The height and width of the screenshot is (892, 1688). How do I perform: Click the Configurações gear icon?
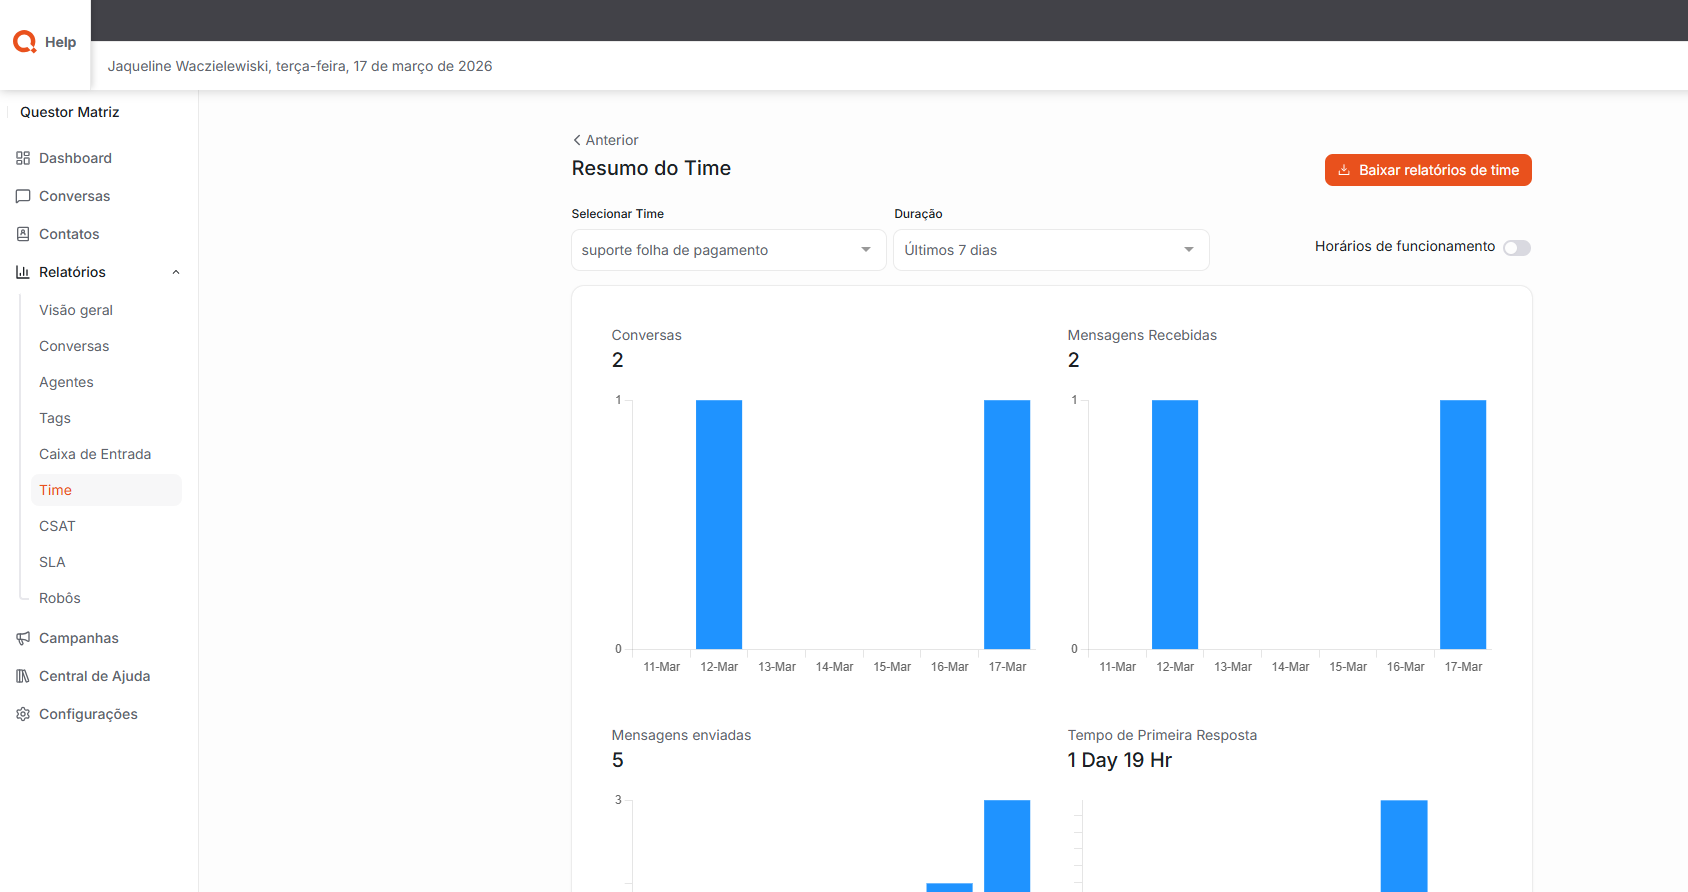(x=23, y=714)
